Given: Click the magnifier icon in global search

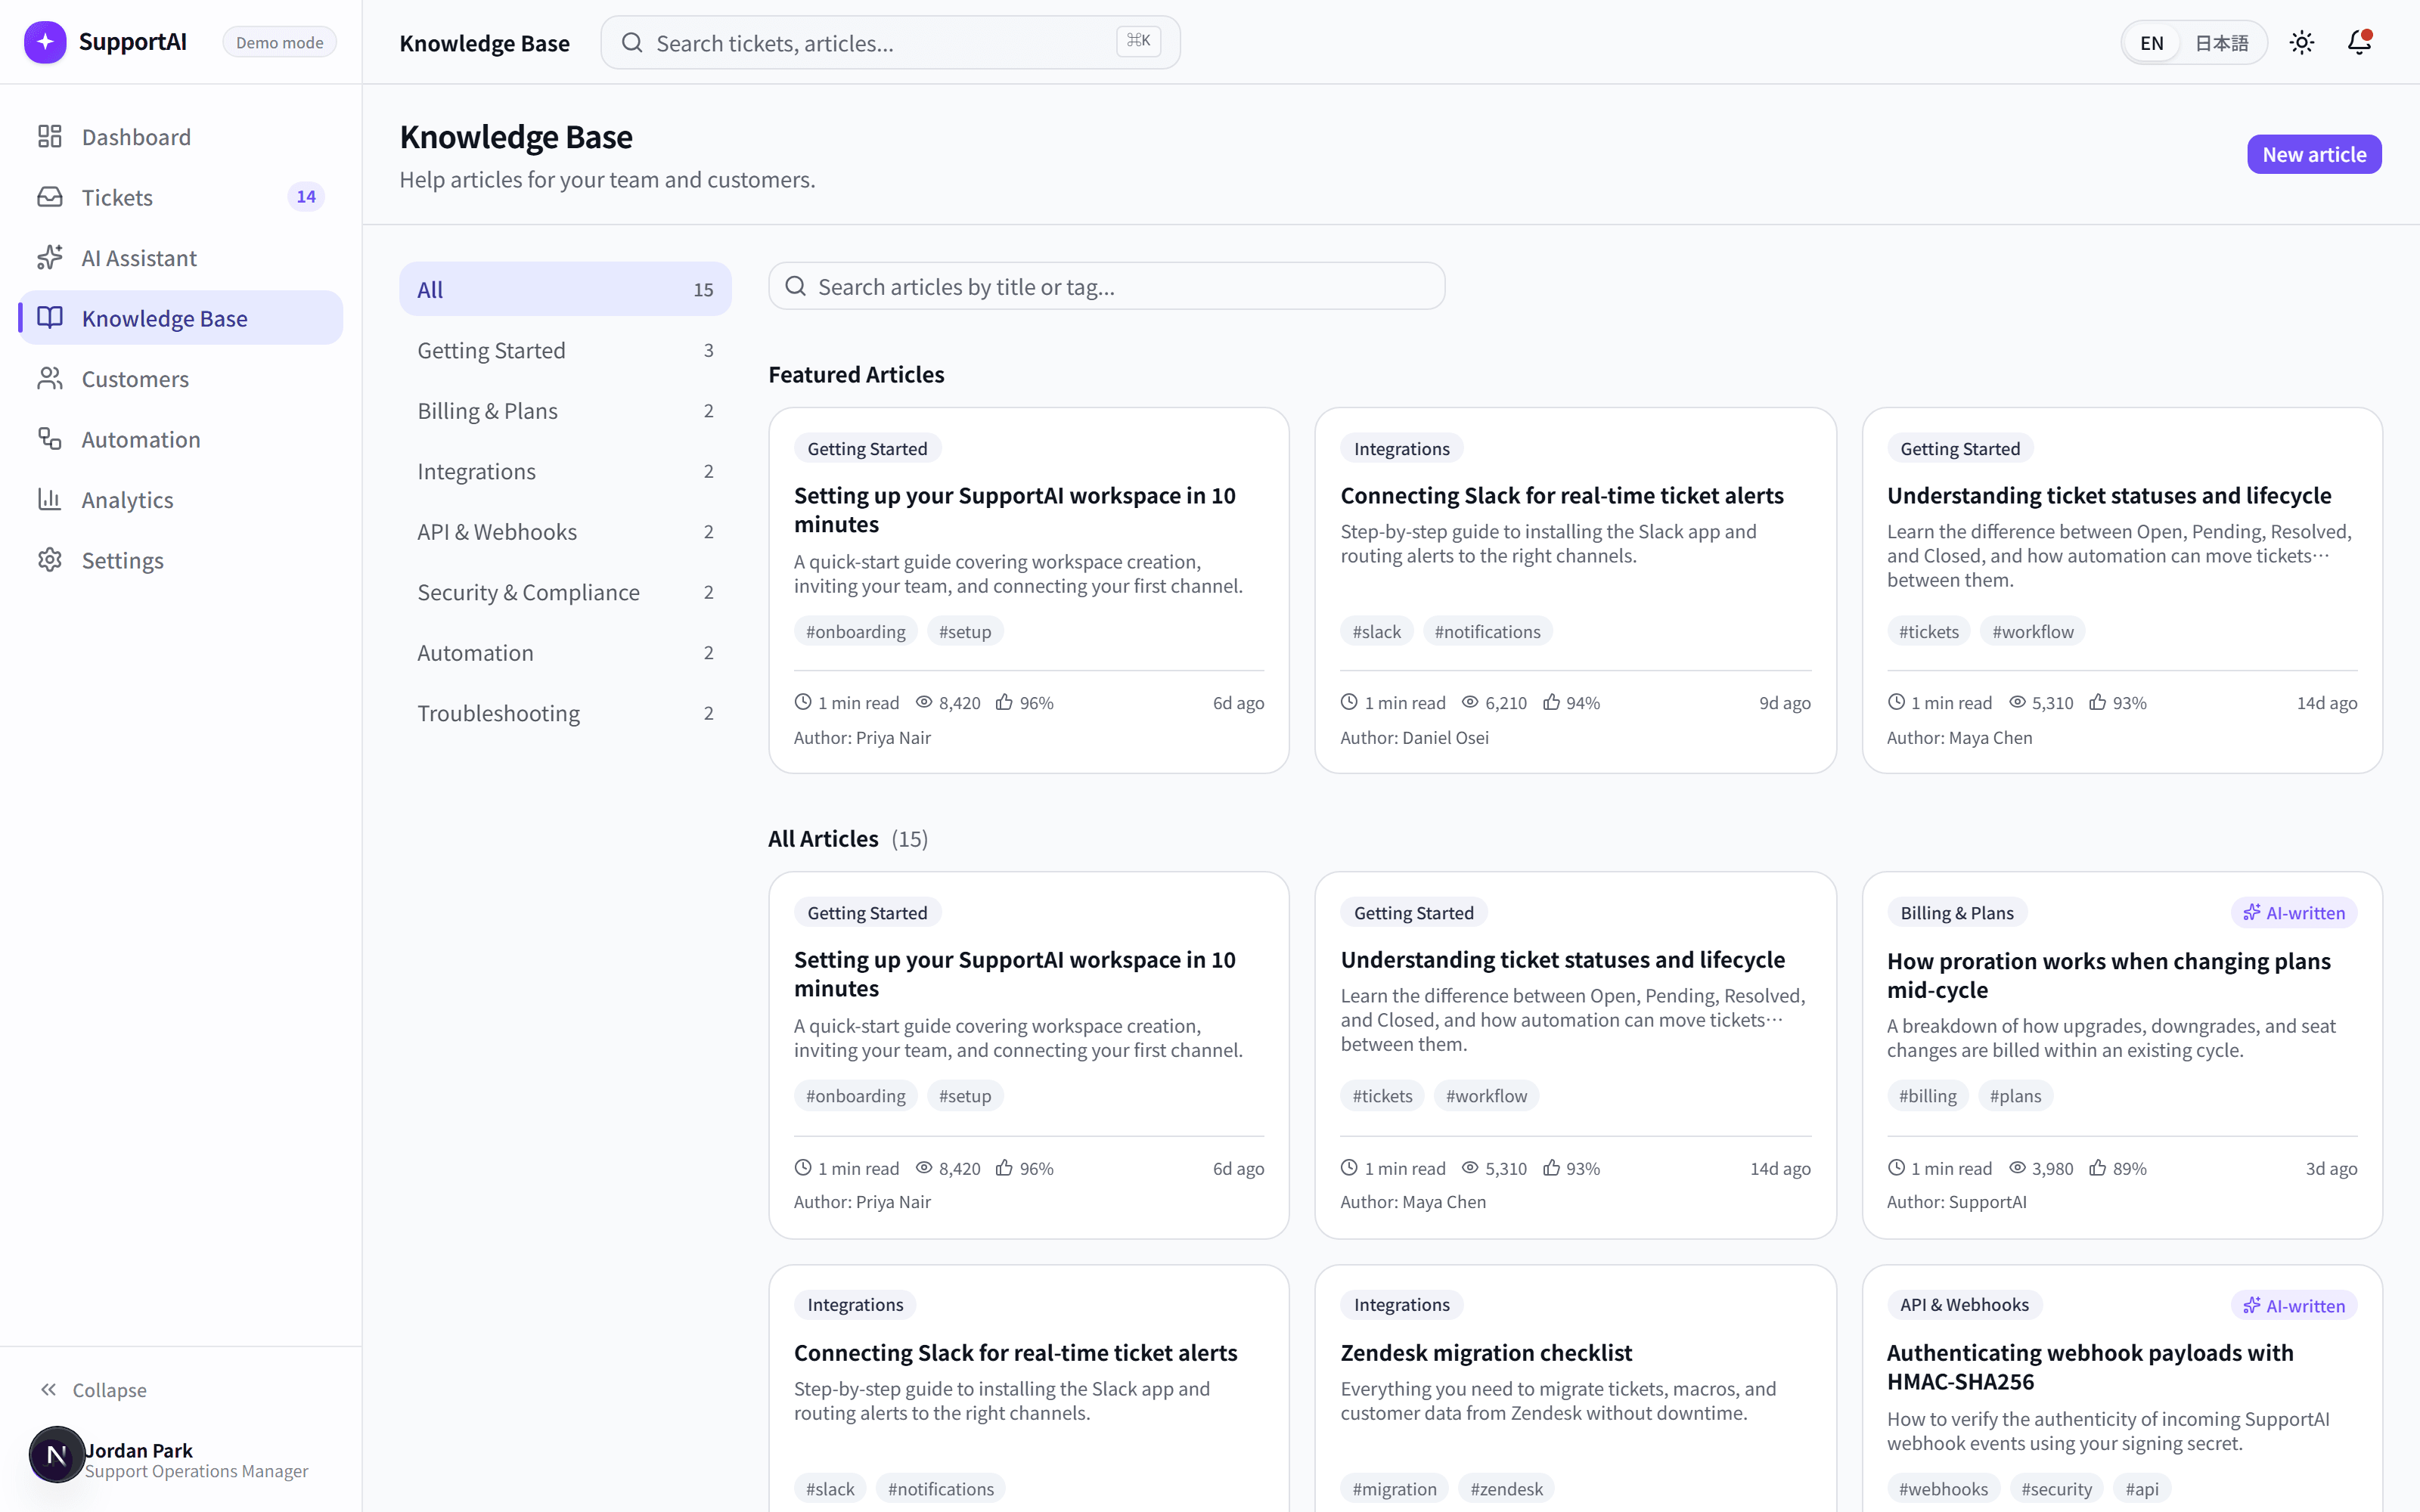Looking at the screenshot, I should (x=632, y=42).
